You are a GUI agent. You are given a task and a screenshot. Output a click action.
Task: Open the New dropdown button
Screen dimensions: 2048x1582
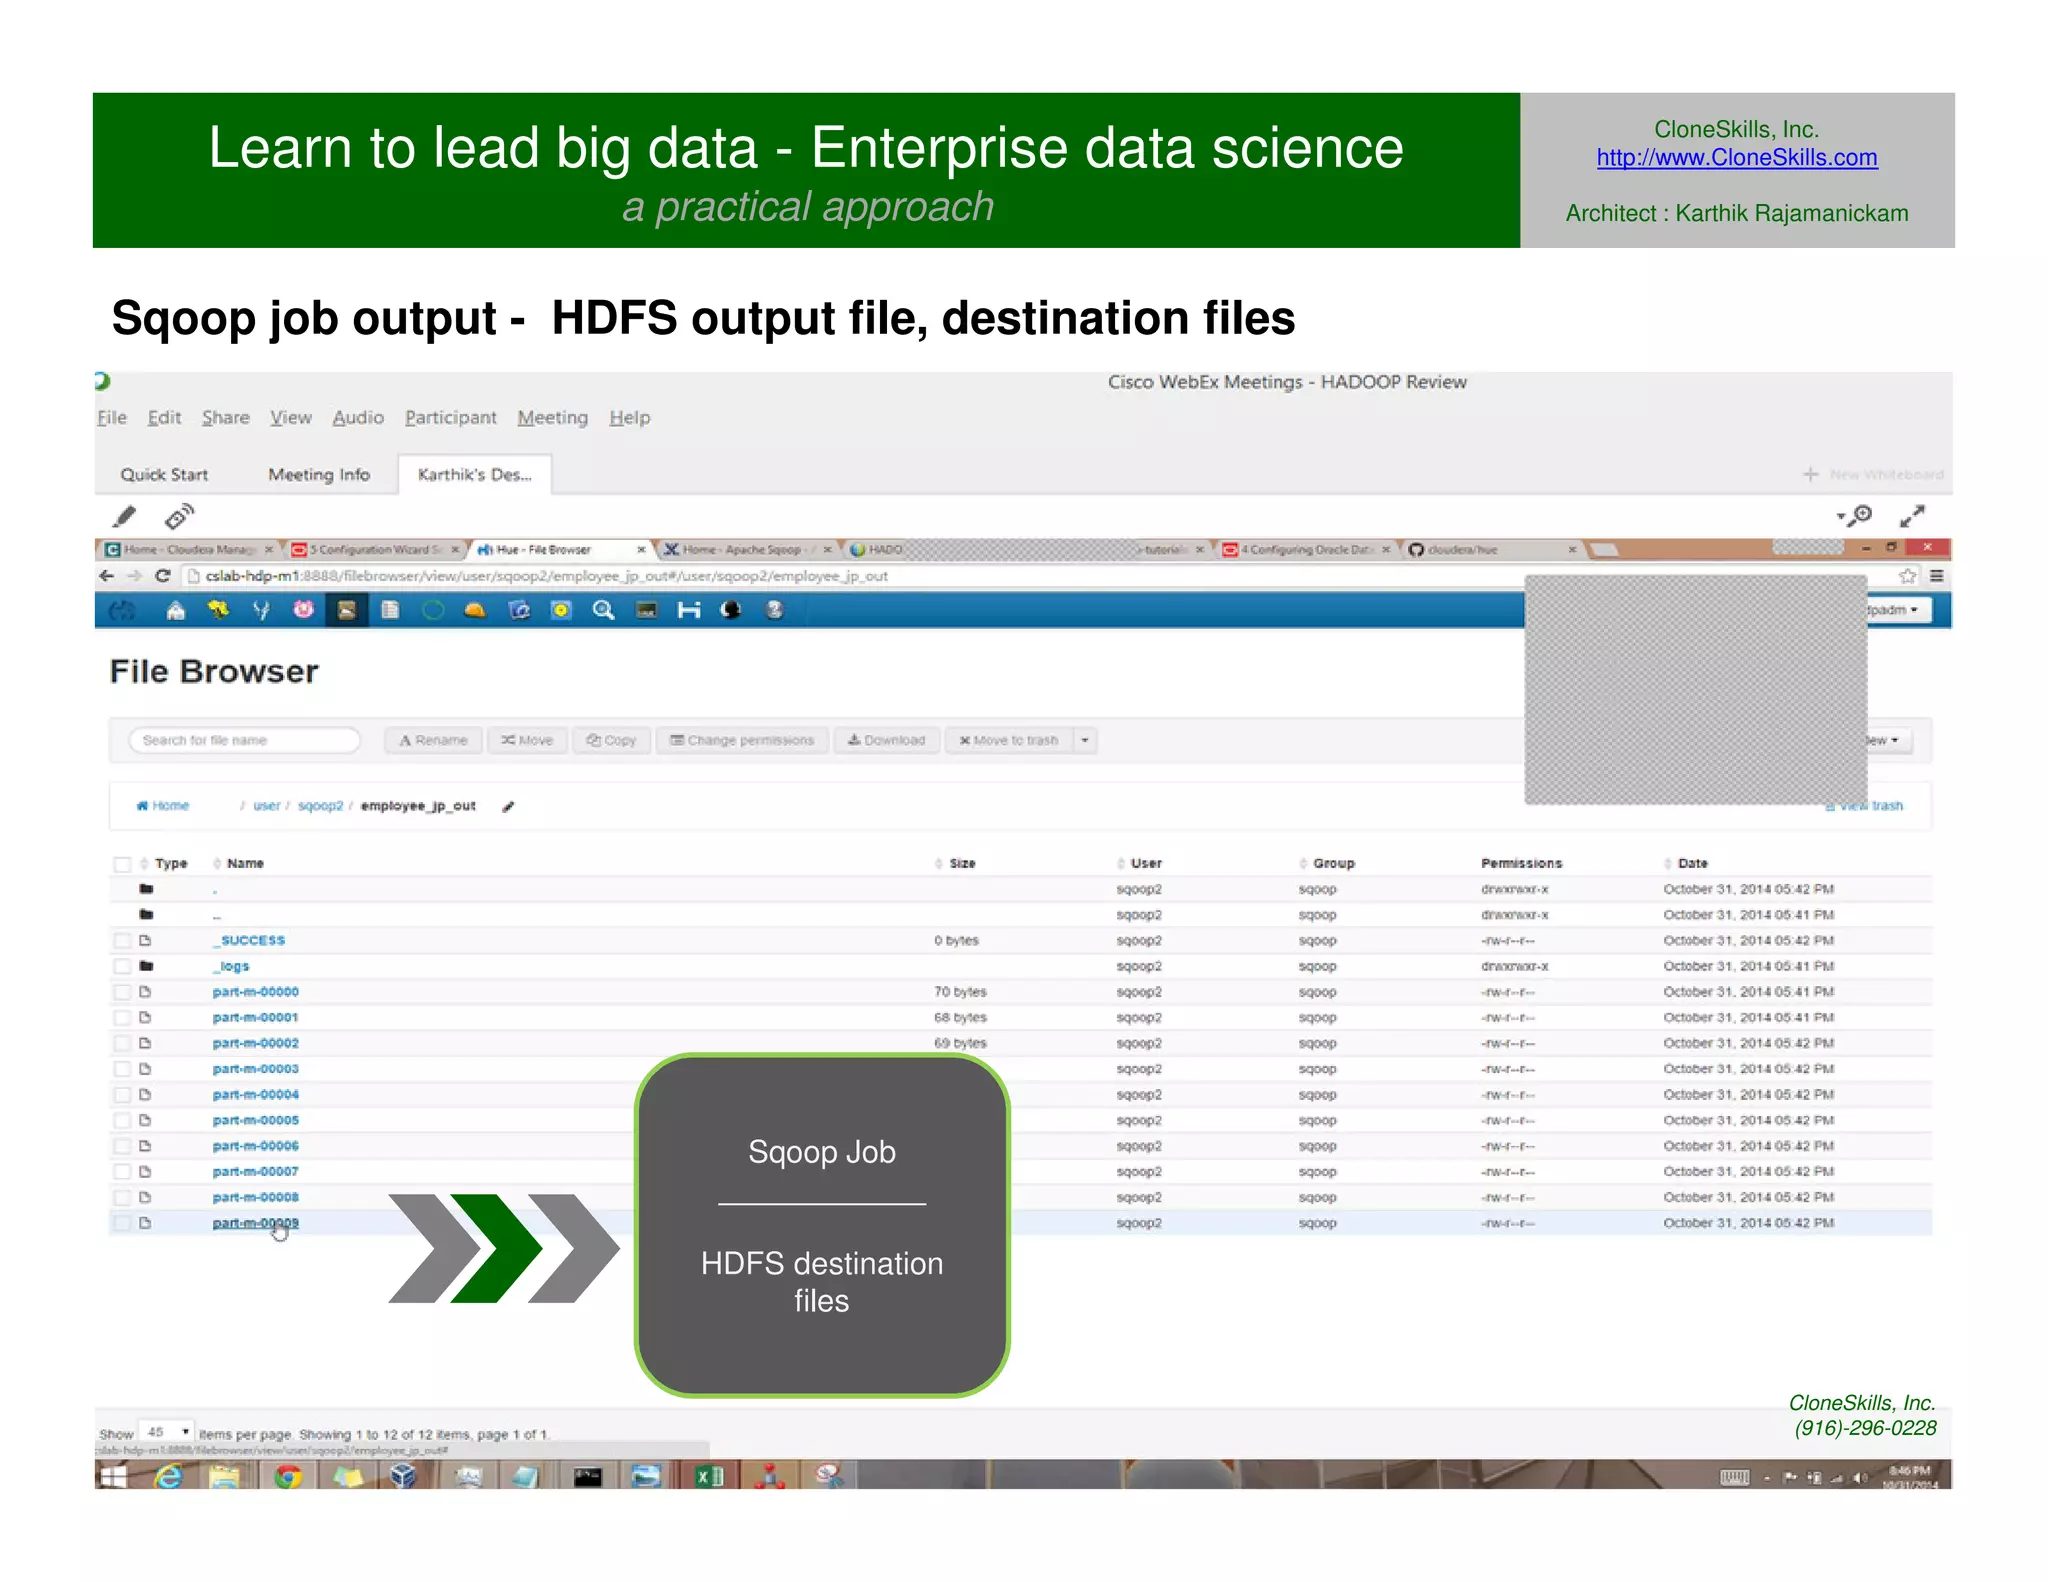(1888, 741)
